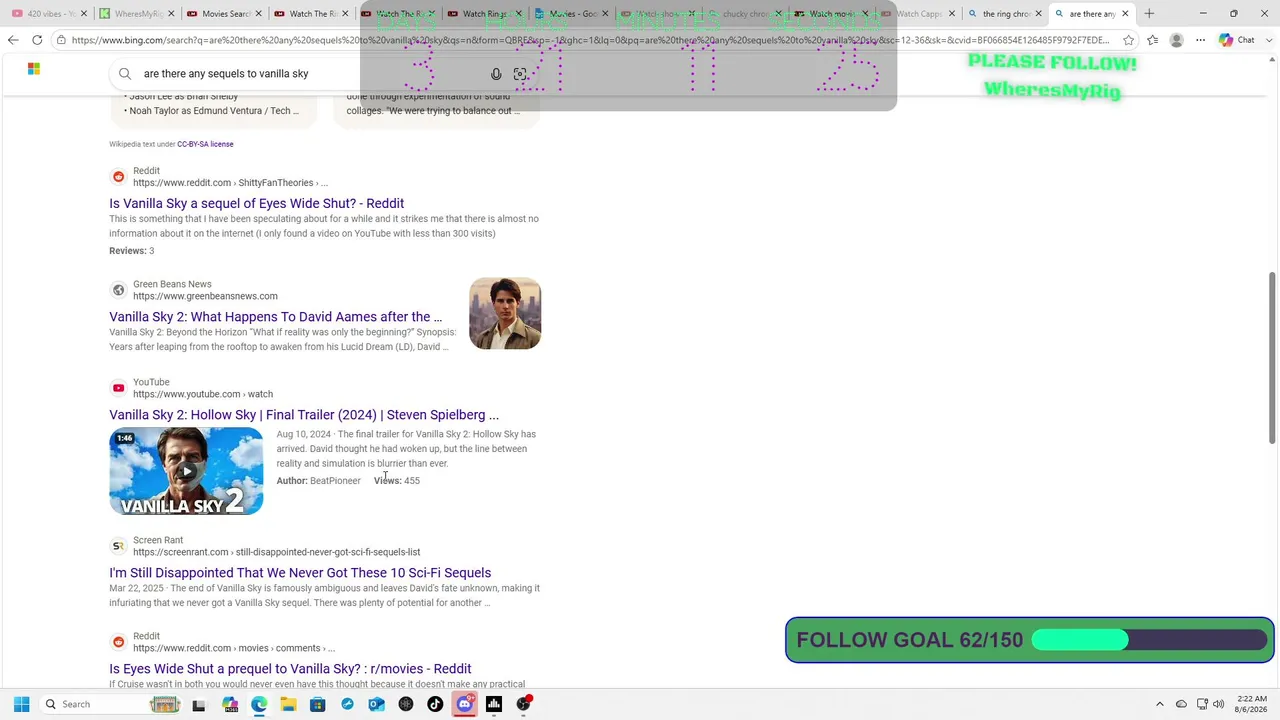Image resolution: width=1280 pixels, height=720 pixels.
Task: Open Edge Settings and more menu
Action: point(1200,40)
